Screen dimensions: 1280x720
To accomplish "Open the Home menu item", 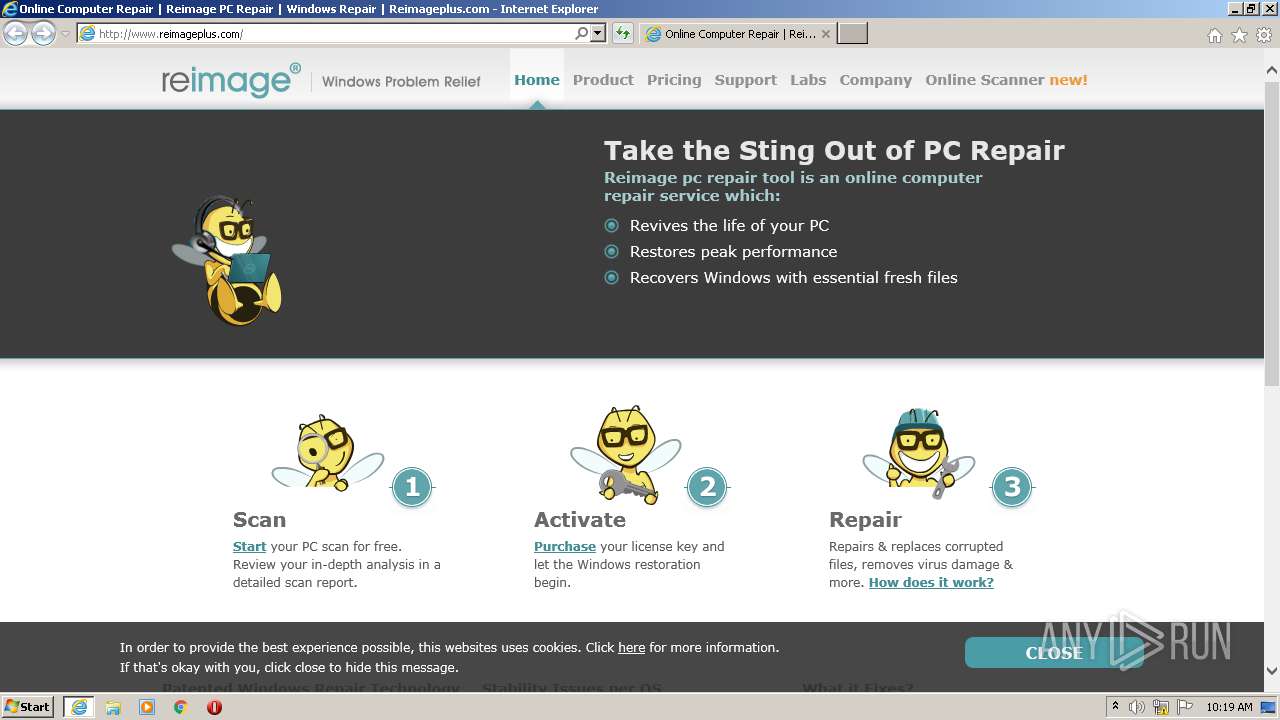I will 537,80.
